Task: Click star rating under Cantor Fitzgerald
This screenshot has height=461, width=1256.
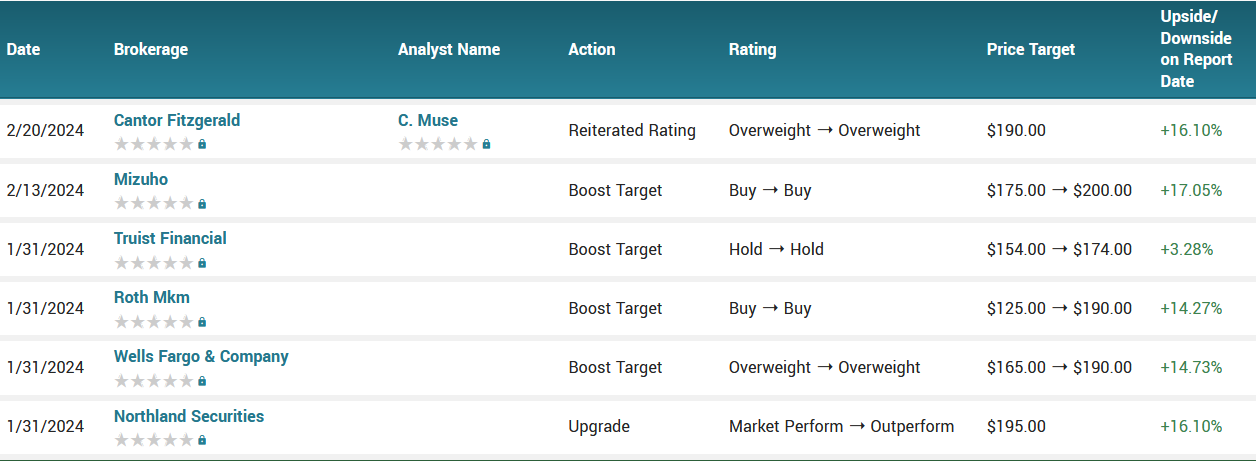Action: tap(153, 144)
